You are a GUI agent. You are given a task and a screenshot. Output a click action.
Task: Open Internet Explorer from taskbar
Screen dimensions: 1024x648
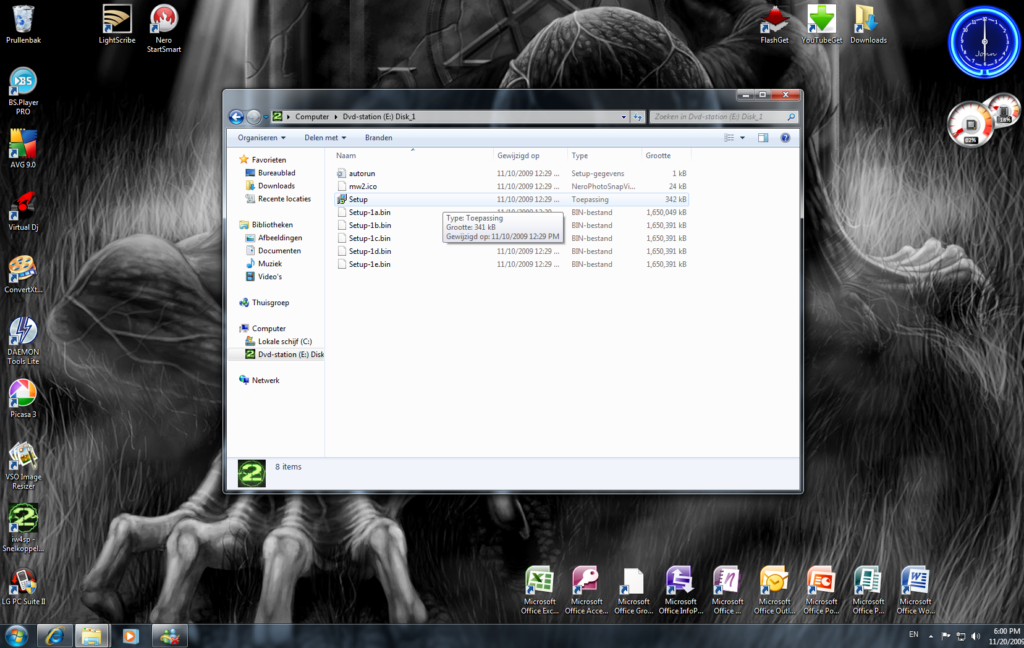coord(54,636)
